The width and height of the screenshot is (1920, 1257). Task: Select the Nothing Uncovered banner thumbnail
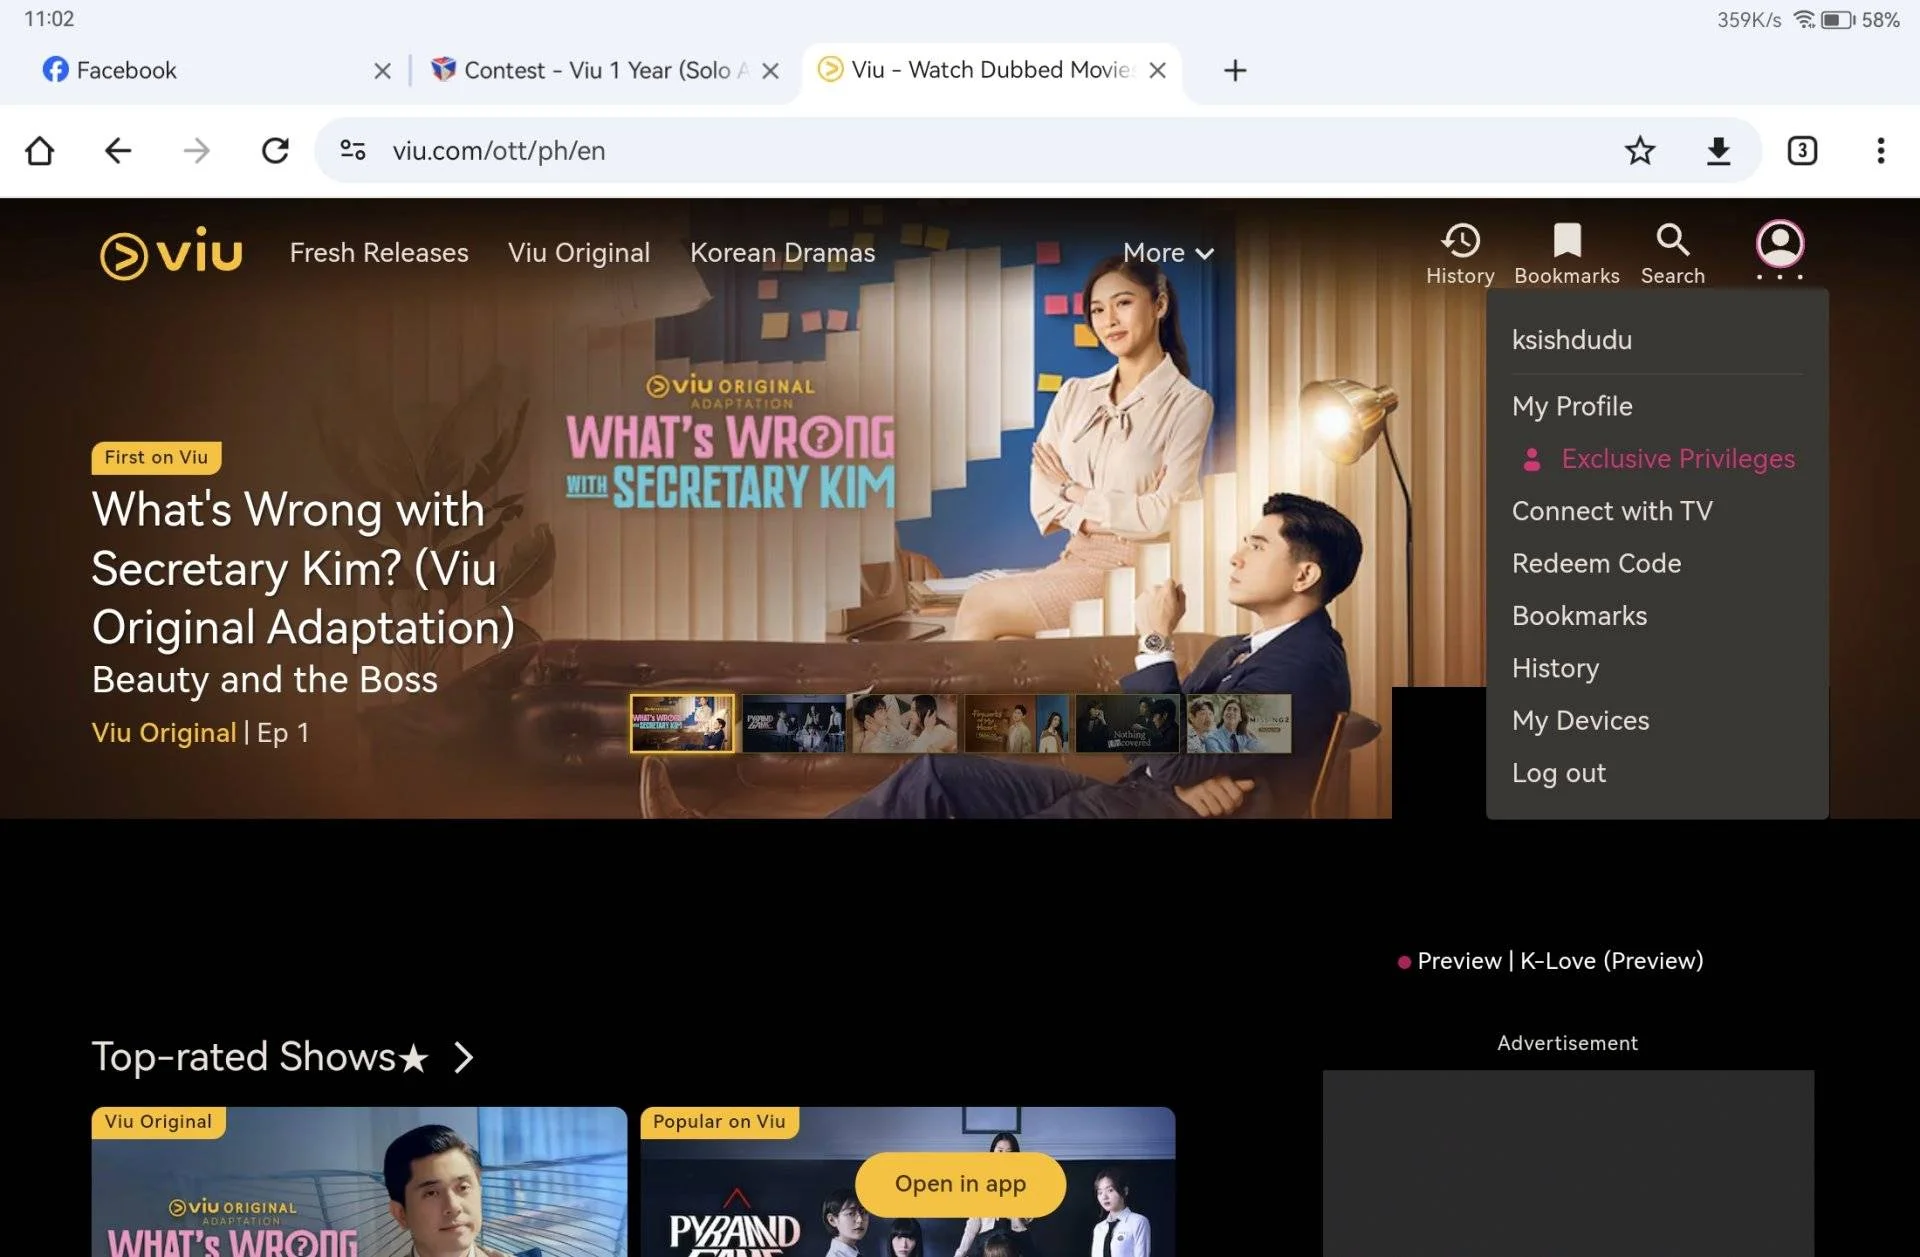click(x=1128, y=723)
